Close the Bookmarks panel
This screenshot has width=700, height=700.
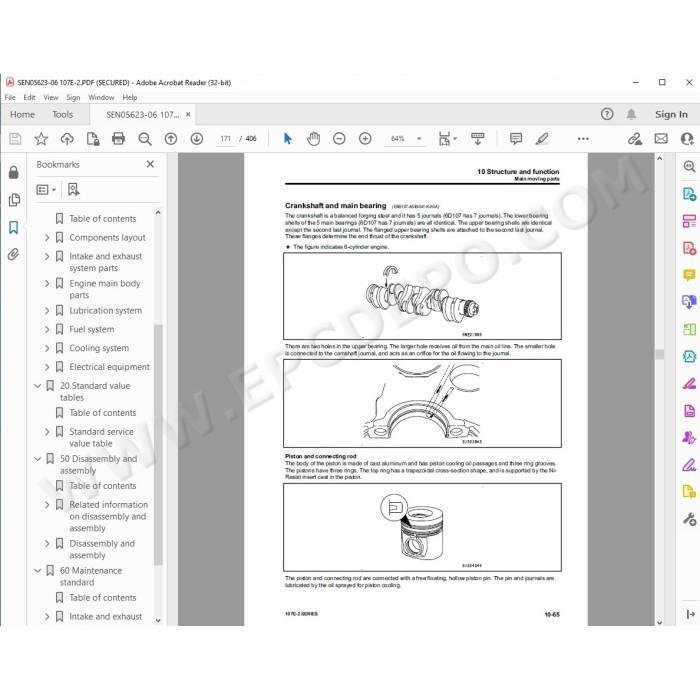point(150,164)
